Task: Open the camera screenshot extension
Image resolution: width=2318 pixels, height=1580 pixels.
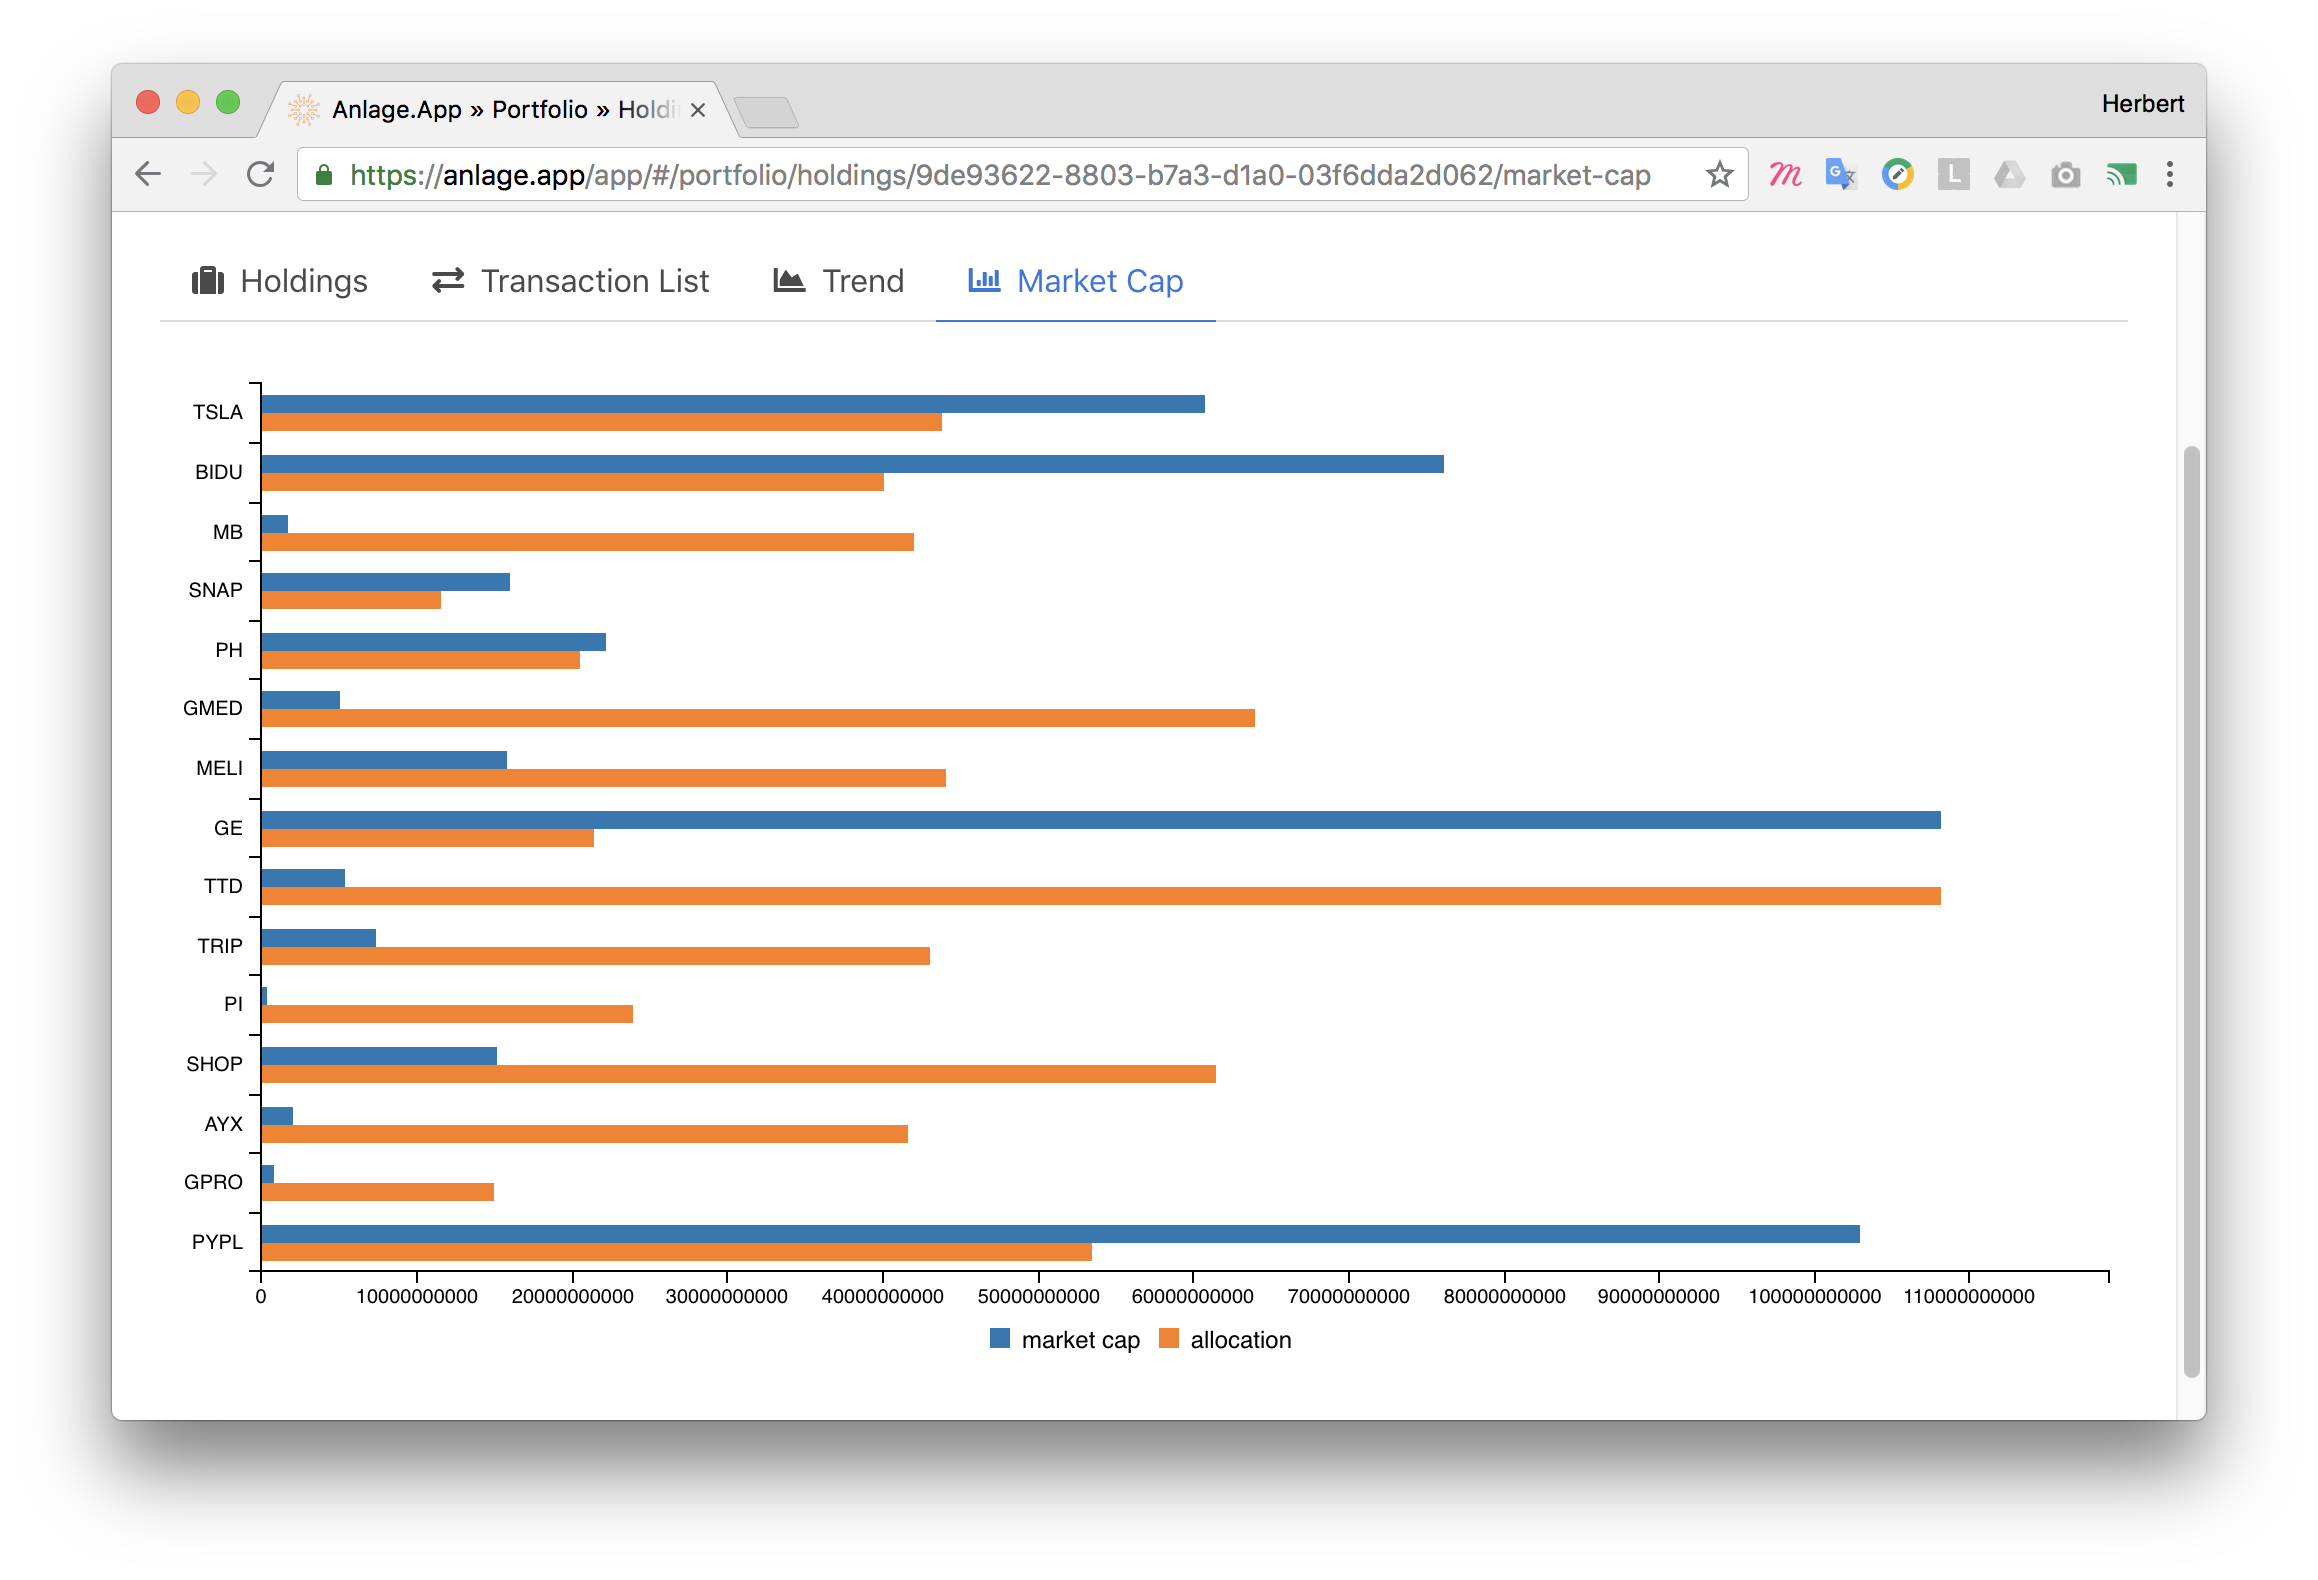Action: tap(2065, 176)
